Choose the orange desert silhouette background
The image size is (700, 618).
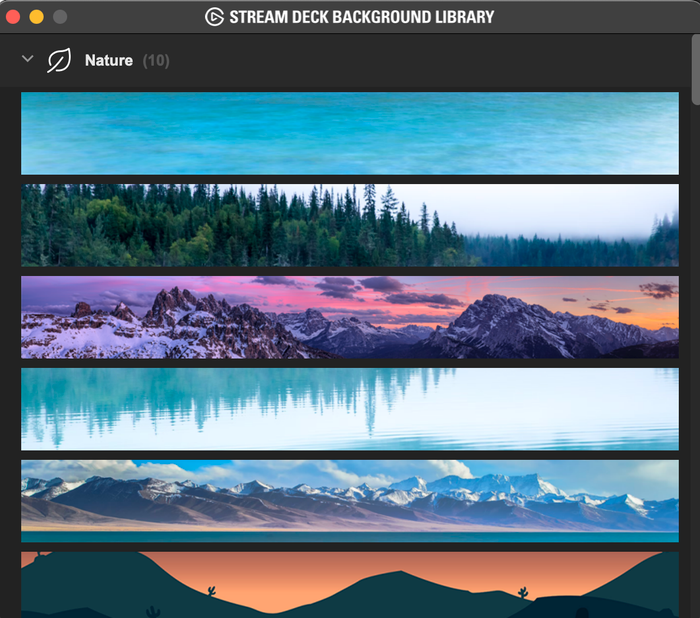(350, 585)
